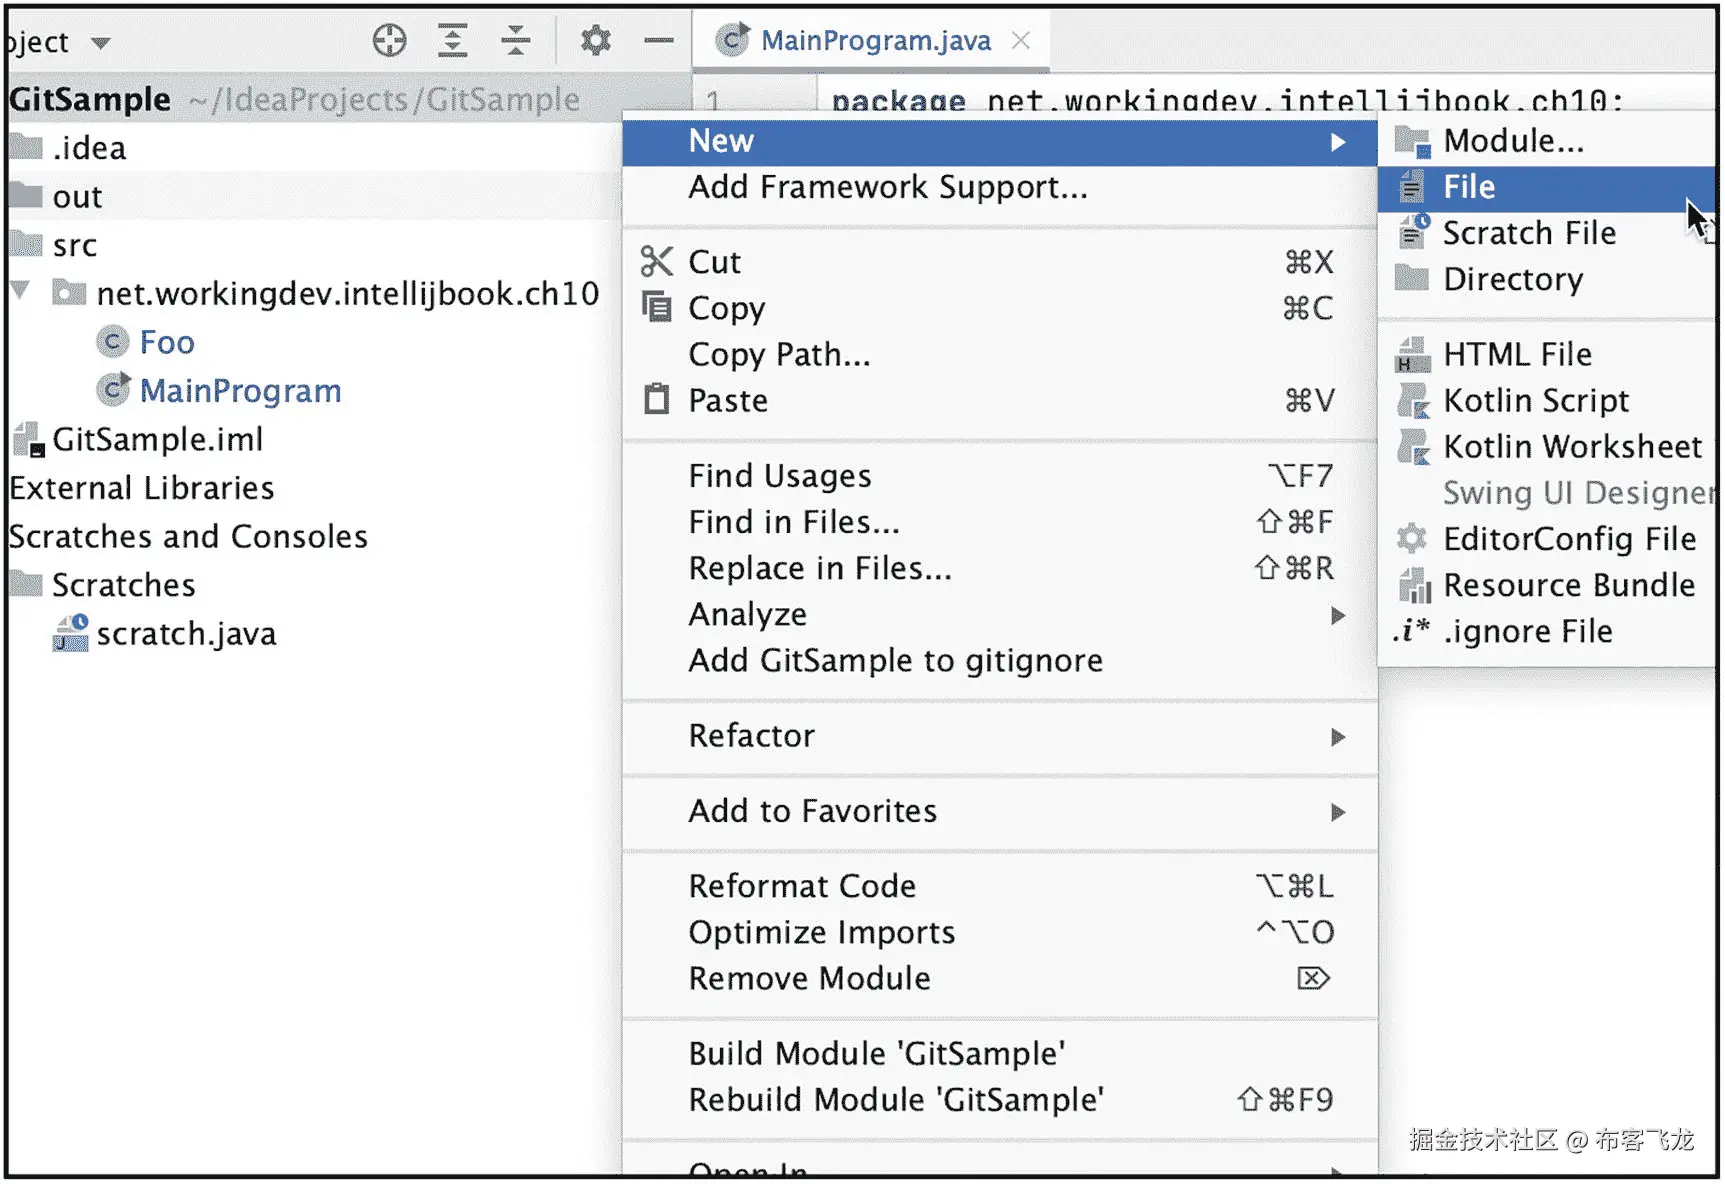Click the Foo class icon
This screenshot has height=1184, width=1725.
tap(112, 342)
